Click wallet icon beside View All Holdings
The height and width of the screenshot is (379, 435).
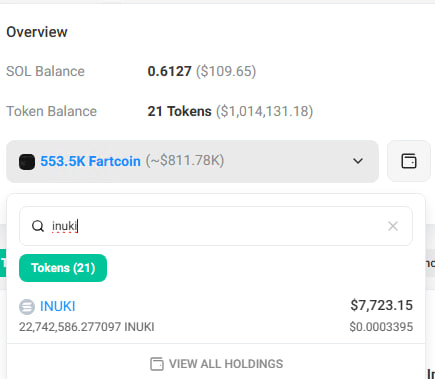[157, 364]
